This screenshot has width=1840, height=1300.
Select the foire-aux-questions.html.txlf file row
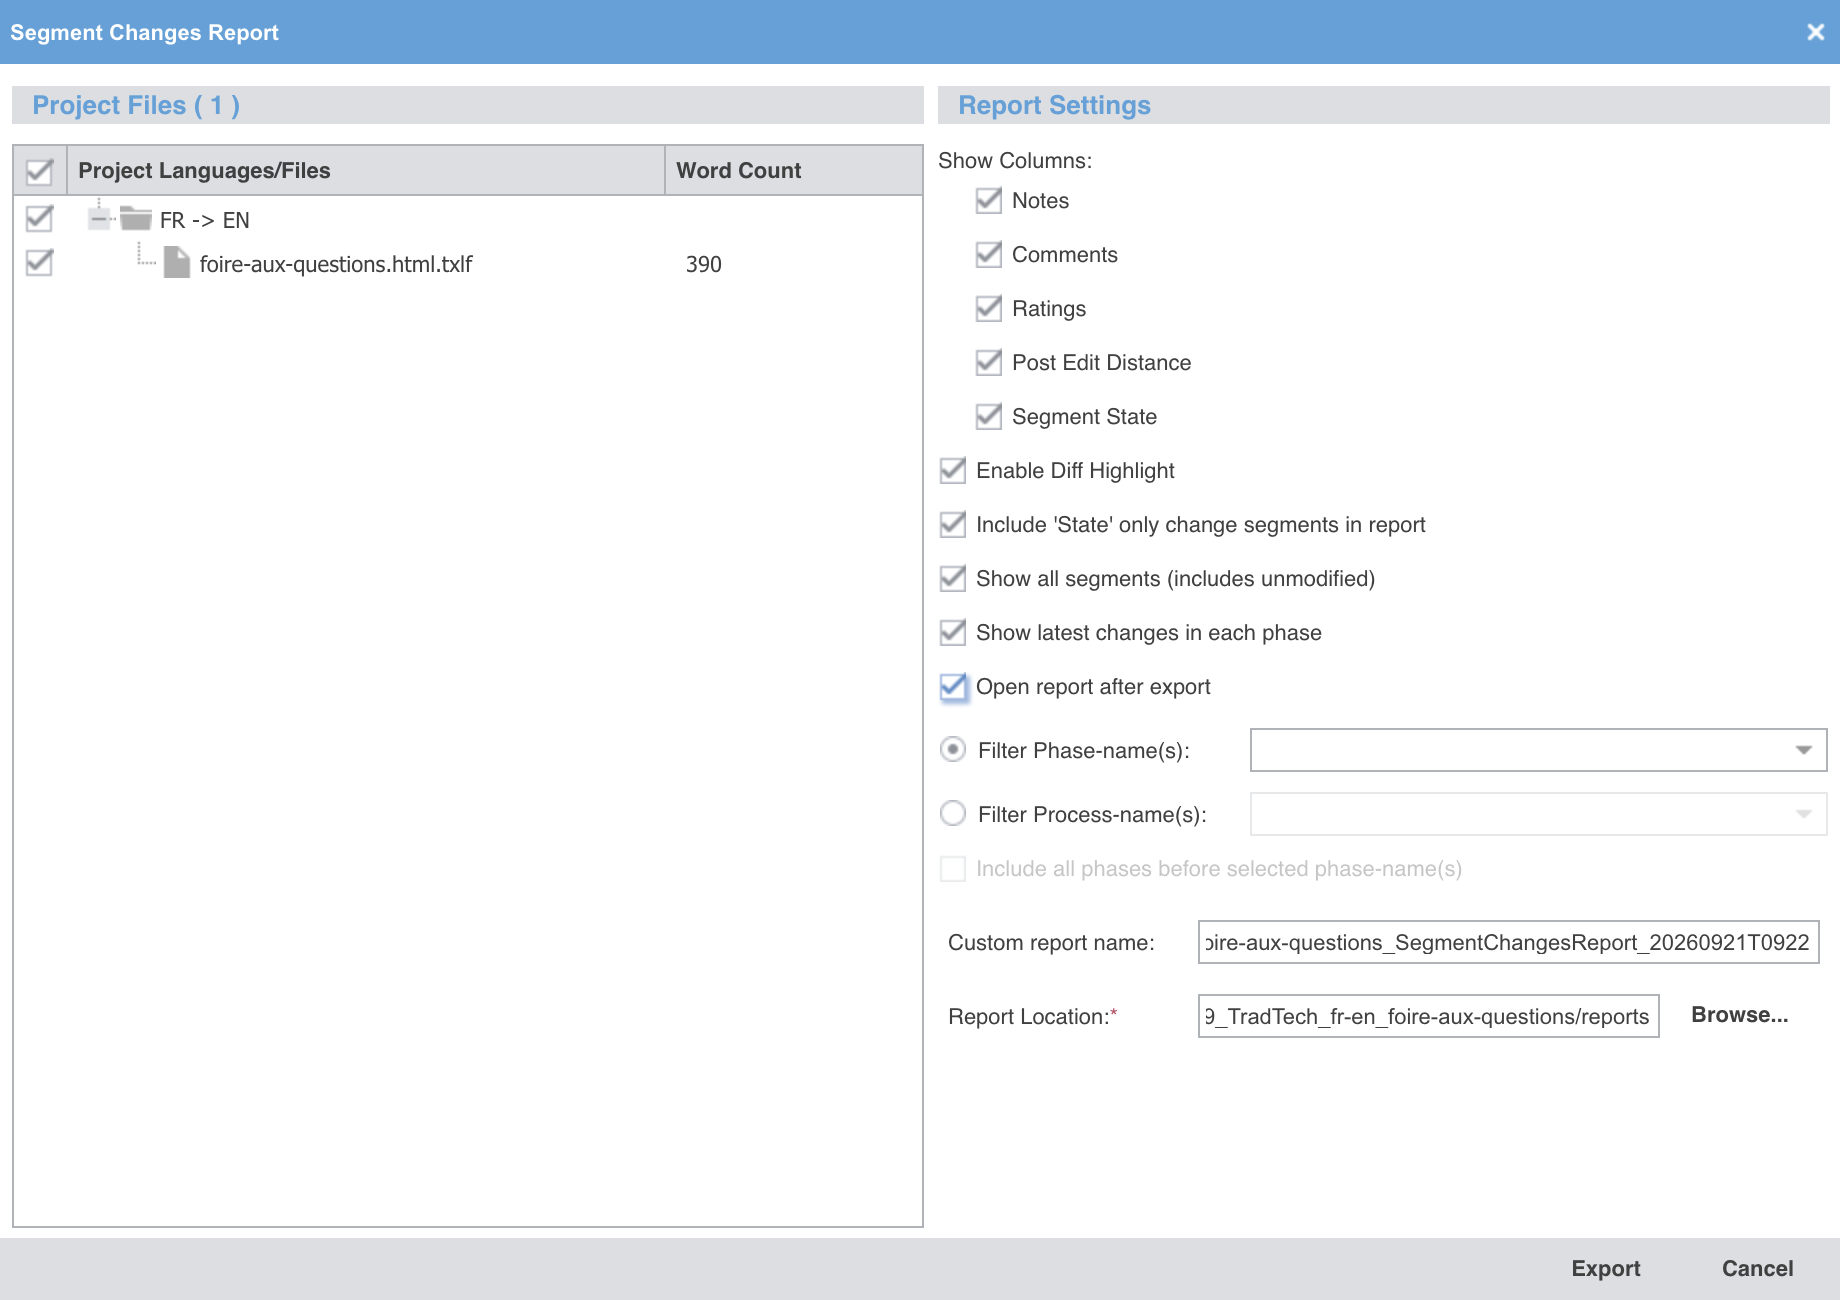click(x=468, y=263)
